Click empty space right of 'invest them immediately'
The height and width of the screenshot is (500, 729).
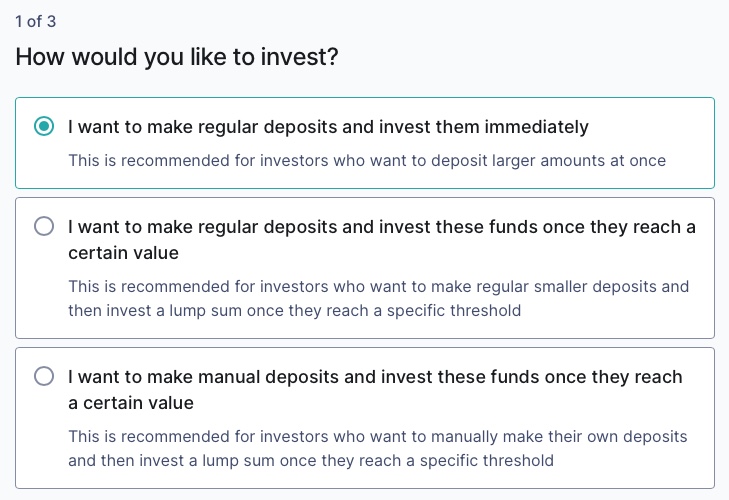[x=650, y=127]
